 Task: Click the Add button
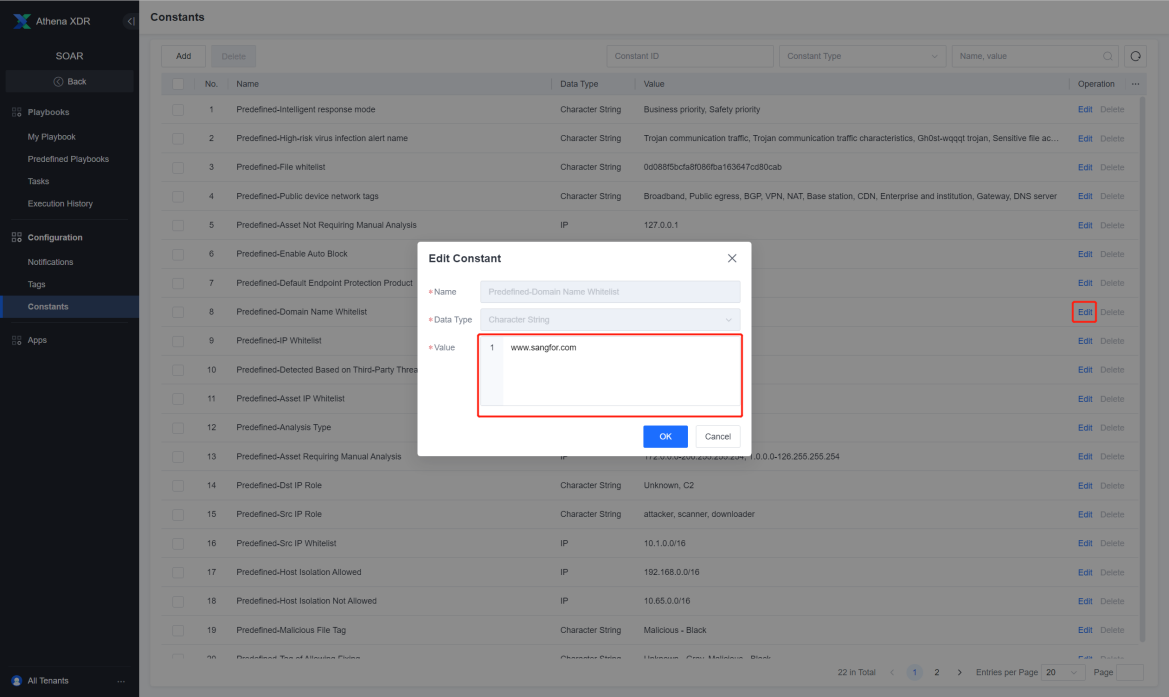(183, 56)
